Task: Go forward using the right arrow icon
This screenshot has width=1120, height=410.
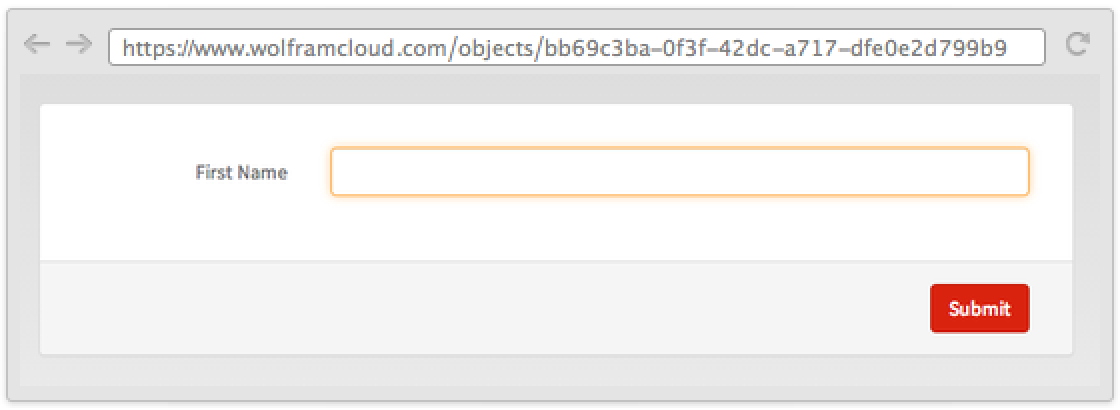Action: [x=78, y=44]
